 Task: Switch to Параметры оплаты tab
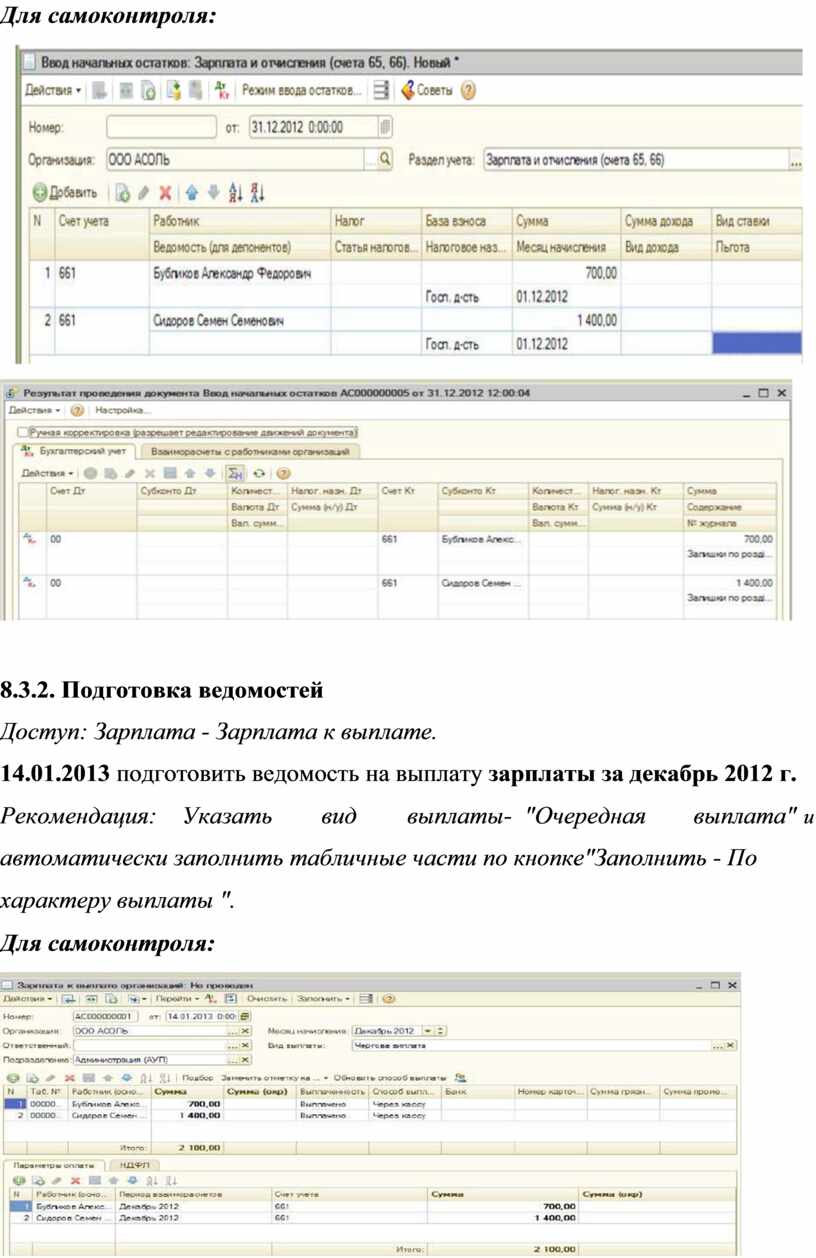pos(54,1165)
